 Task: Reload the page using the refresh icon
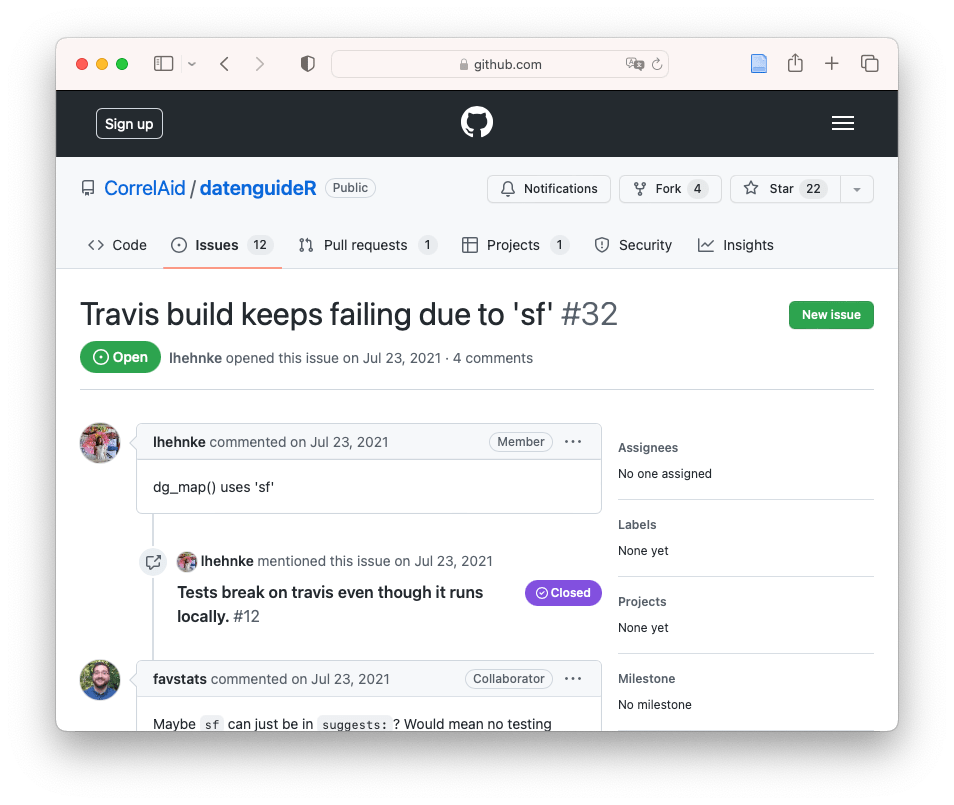point(657,64)
